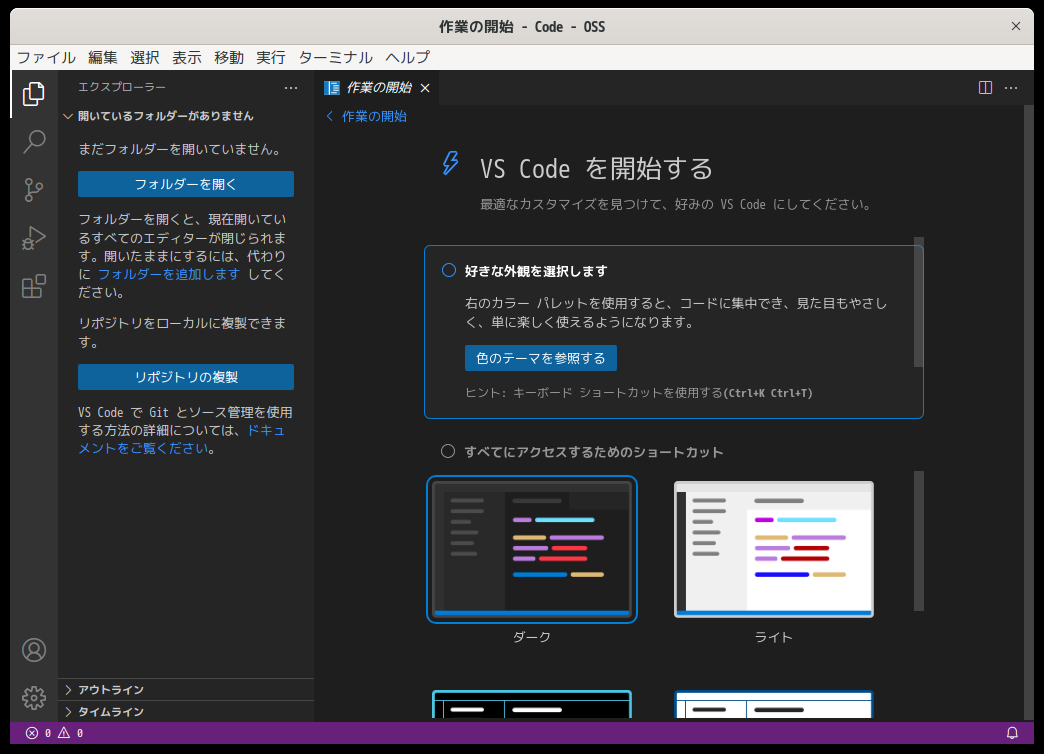Open the Manage gear icon

(34, 698)
